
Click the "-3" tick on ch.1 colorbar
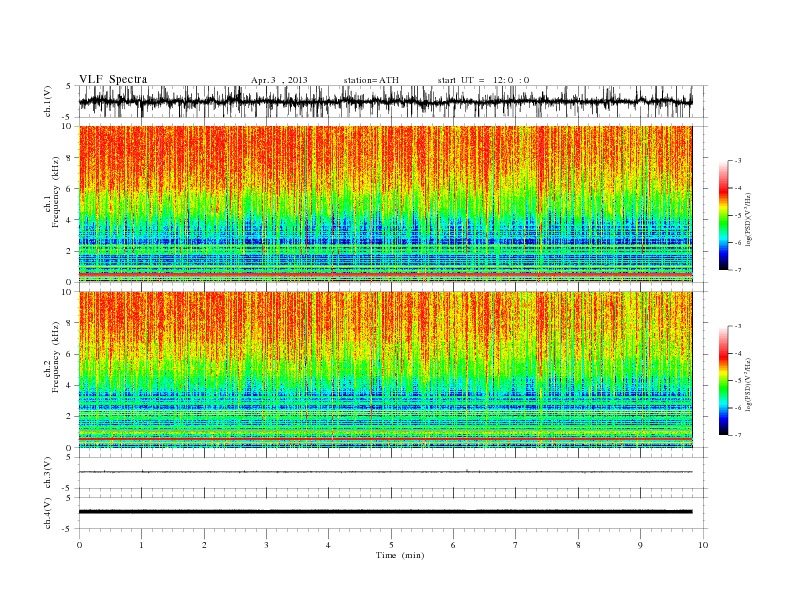738,161
